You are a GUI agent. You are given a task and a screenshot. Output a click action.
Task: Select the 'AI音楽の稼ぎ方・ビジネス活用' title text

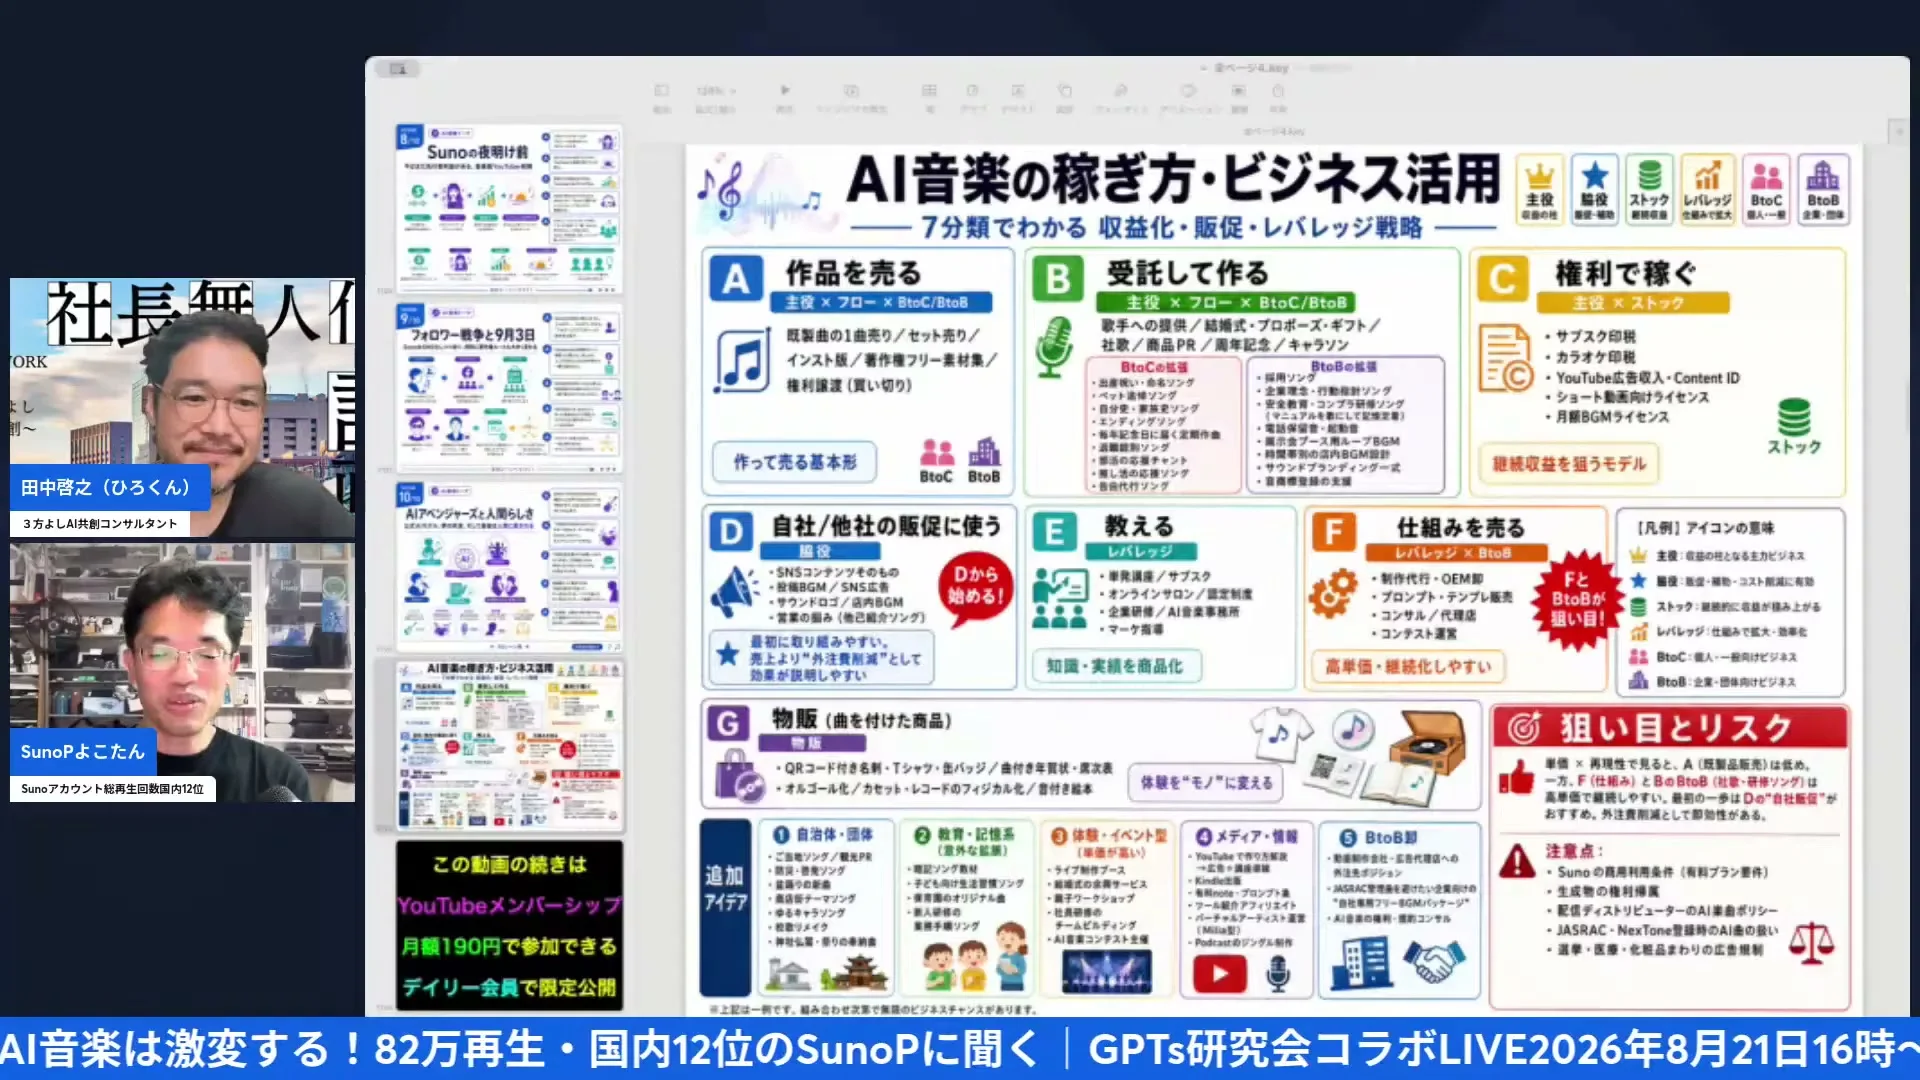[x=1173, y=179]
